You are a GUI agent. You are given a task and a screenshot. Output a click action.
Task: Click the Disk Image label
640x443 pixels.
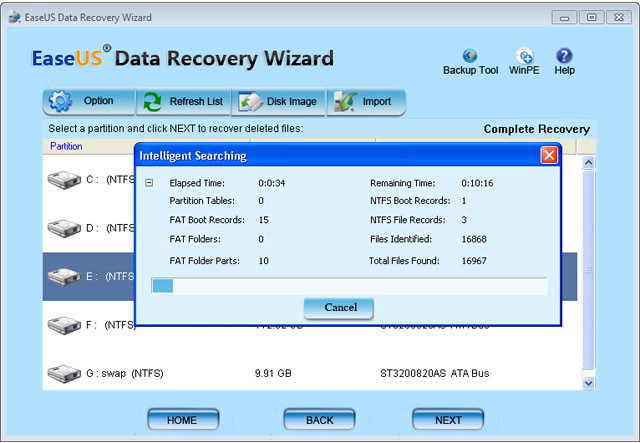(x=291, y=101)
